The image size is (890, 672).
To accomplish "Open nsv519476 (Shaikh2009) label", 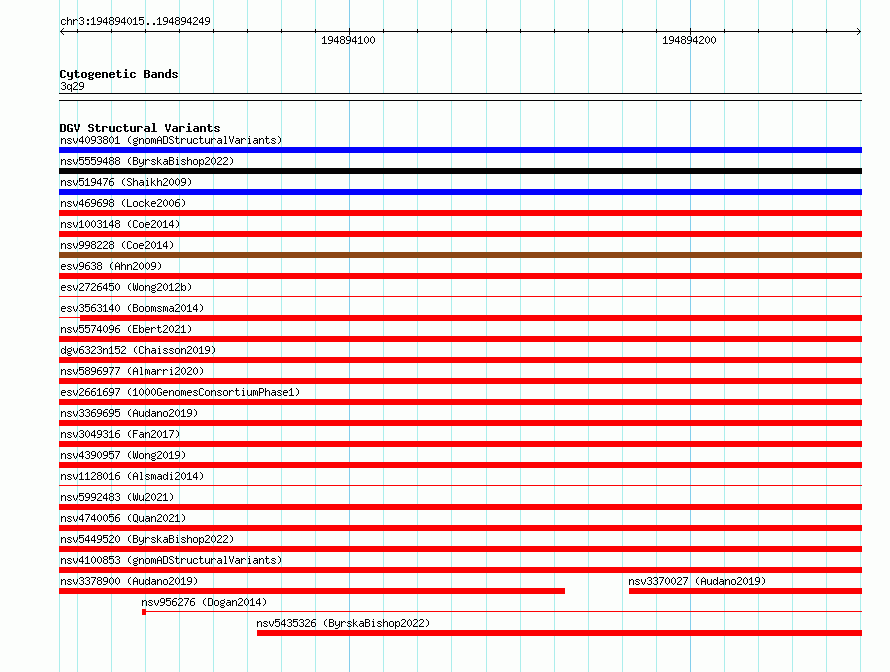I will click(126, 182).
